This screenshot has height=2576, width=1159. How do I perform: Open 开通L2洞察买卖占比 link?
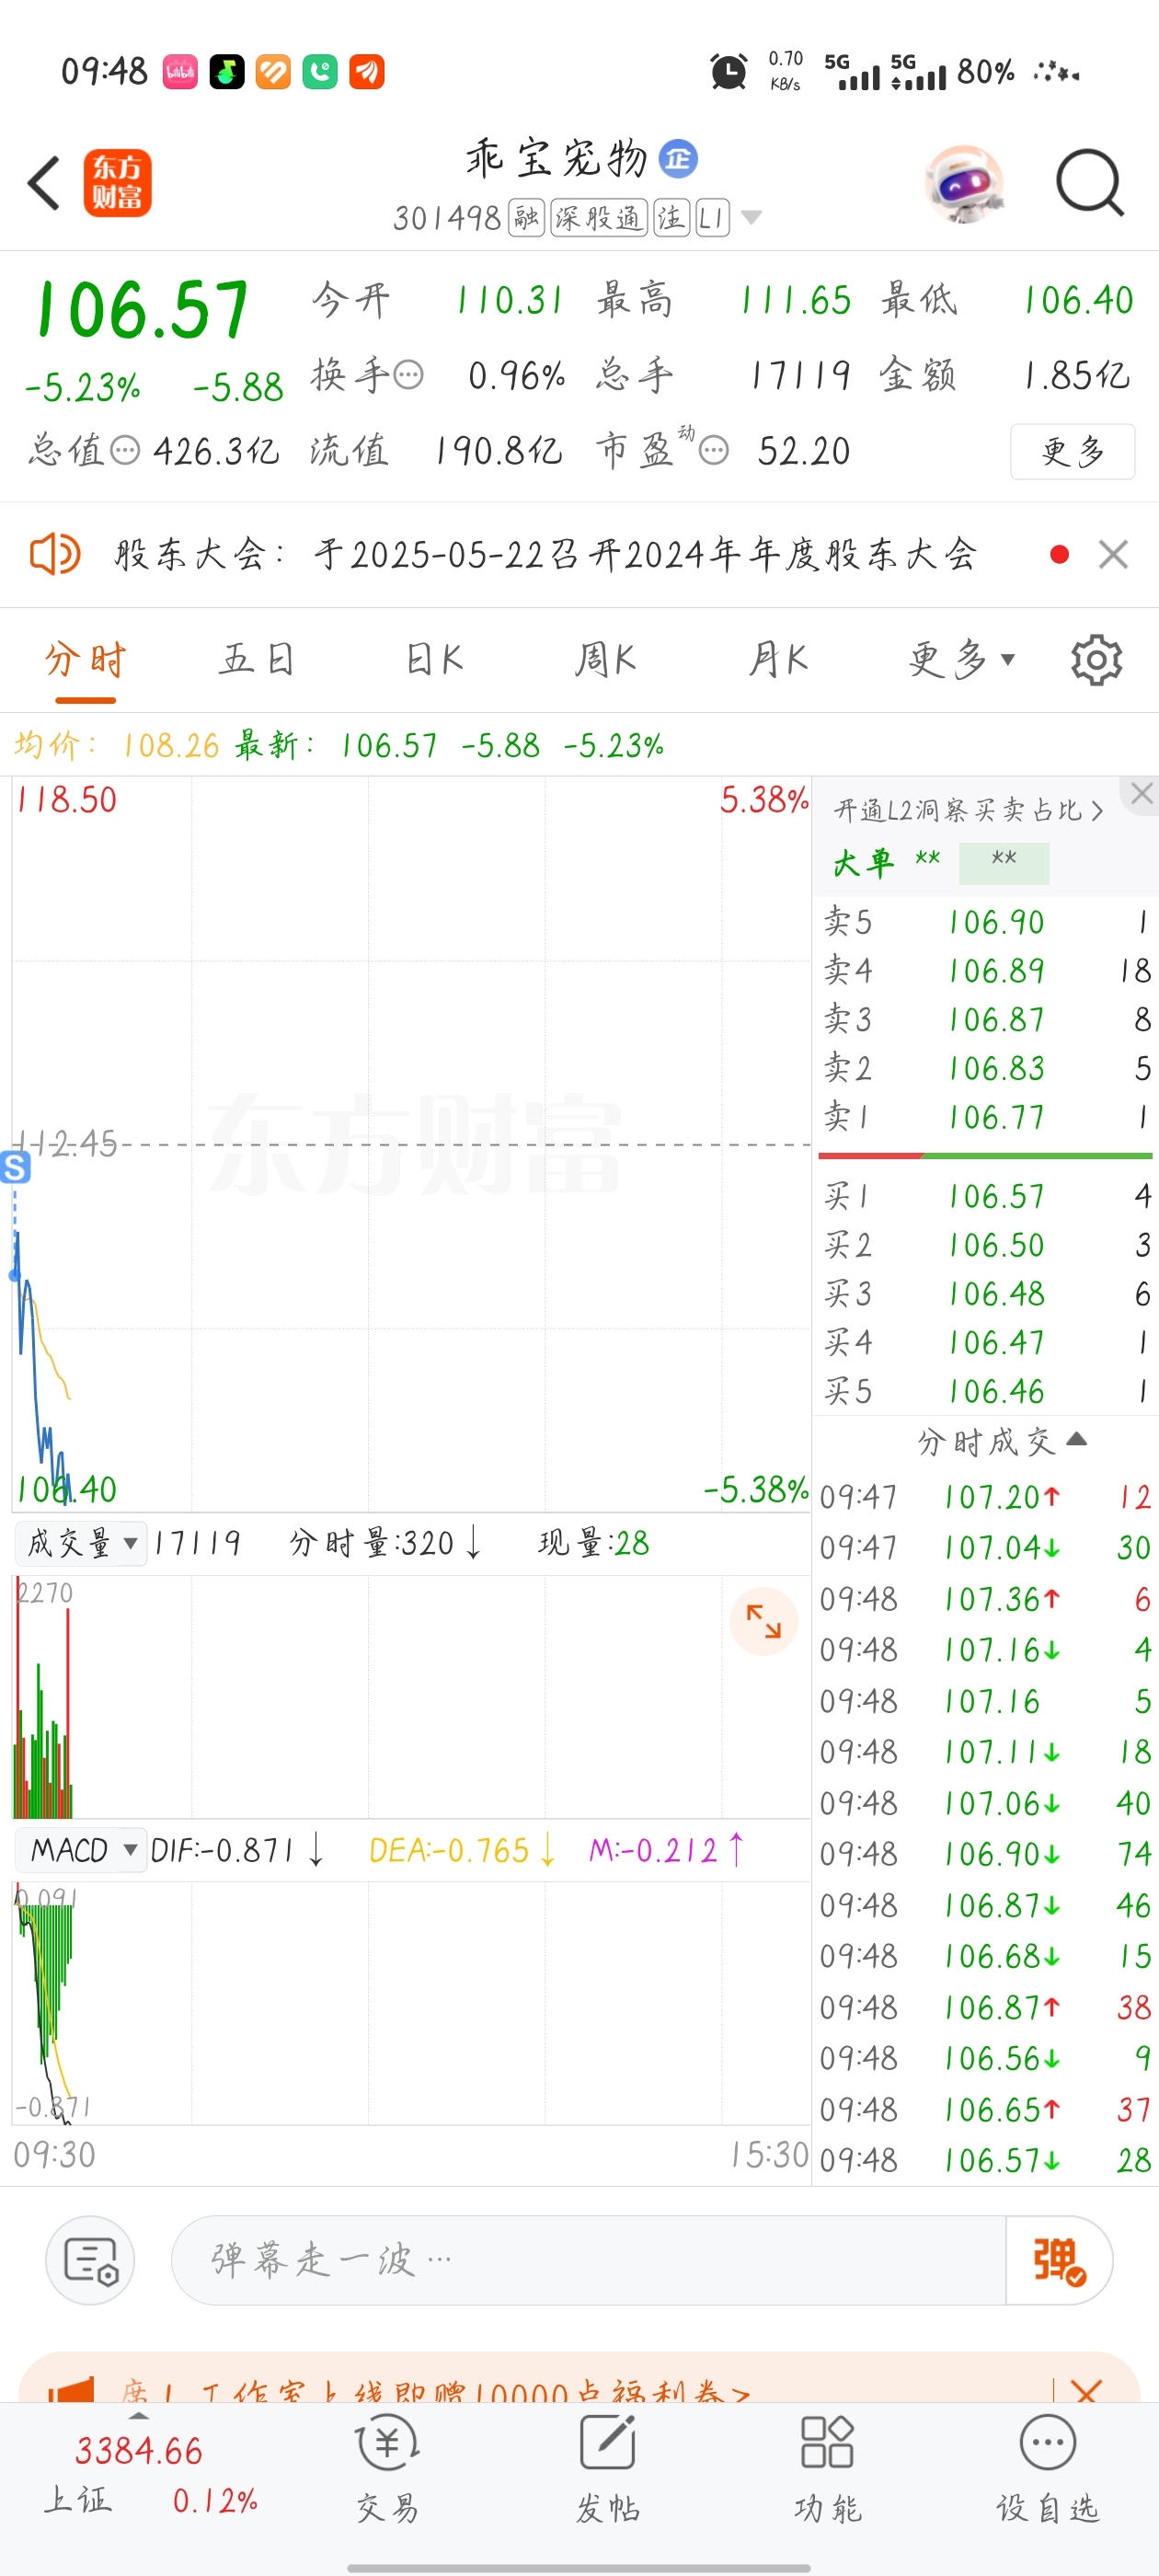tap(968, 810)
